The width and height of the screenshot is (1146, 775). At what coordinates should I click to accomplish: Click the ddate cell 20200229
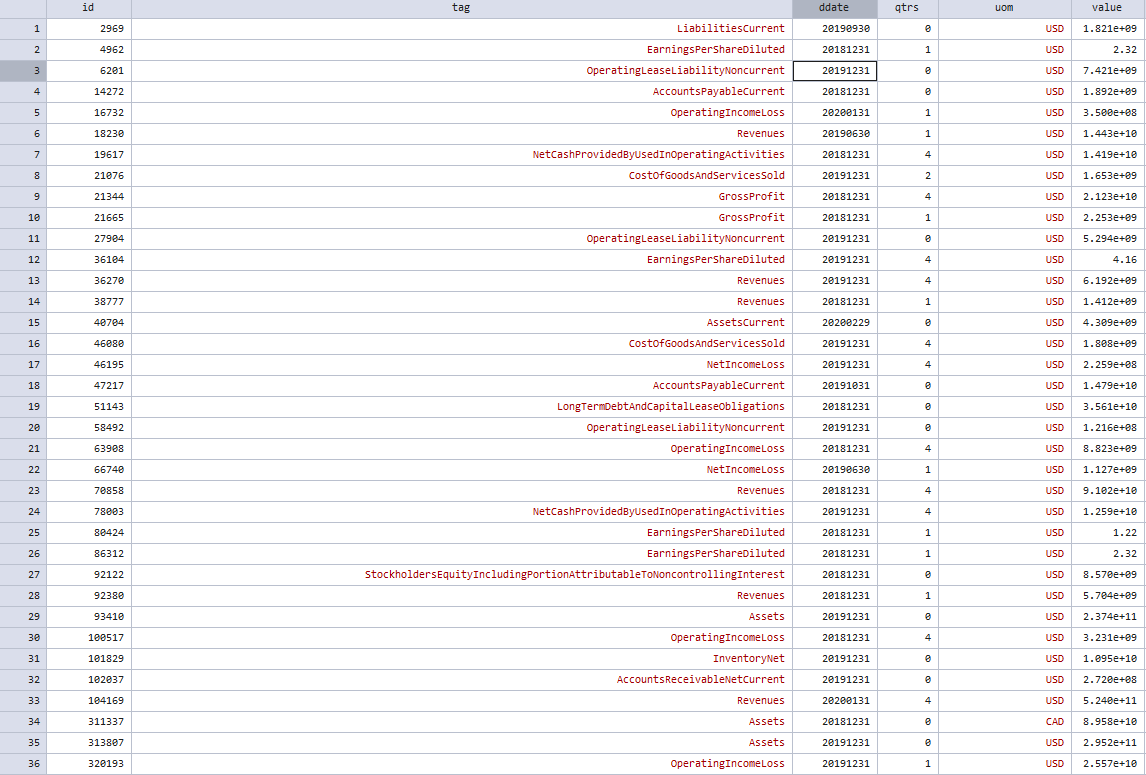click(835, 322)
